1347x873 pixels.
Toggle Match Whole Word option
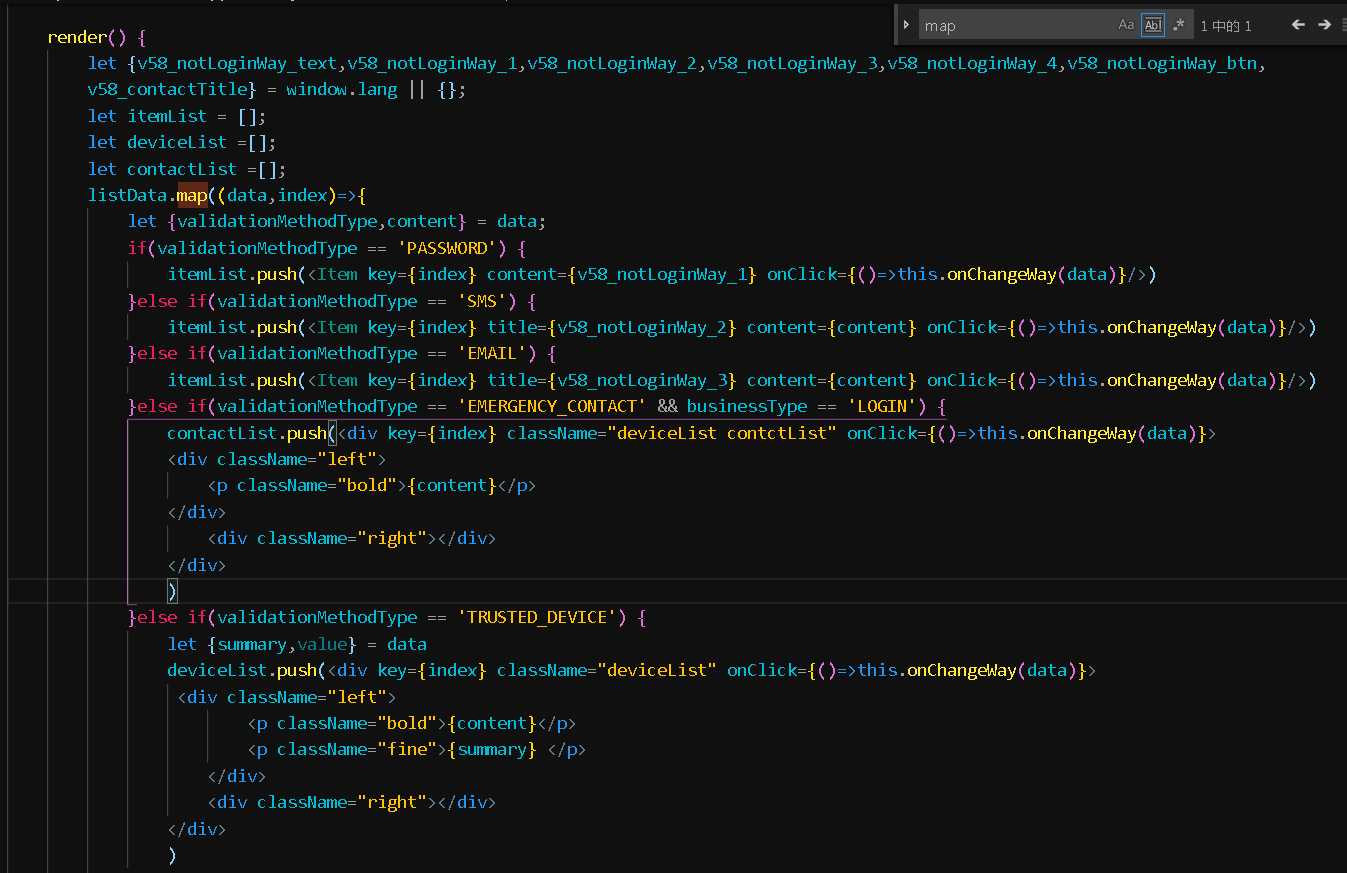tap(1153, 25)
